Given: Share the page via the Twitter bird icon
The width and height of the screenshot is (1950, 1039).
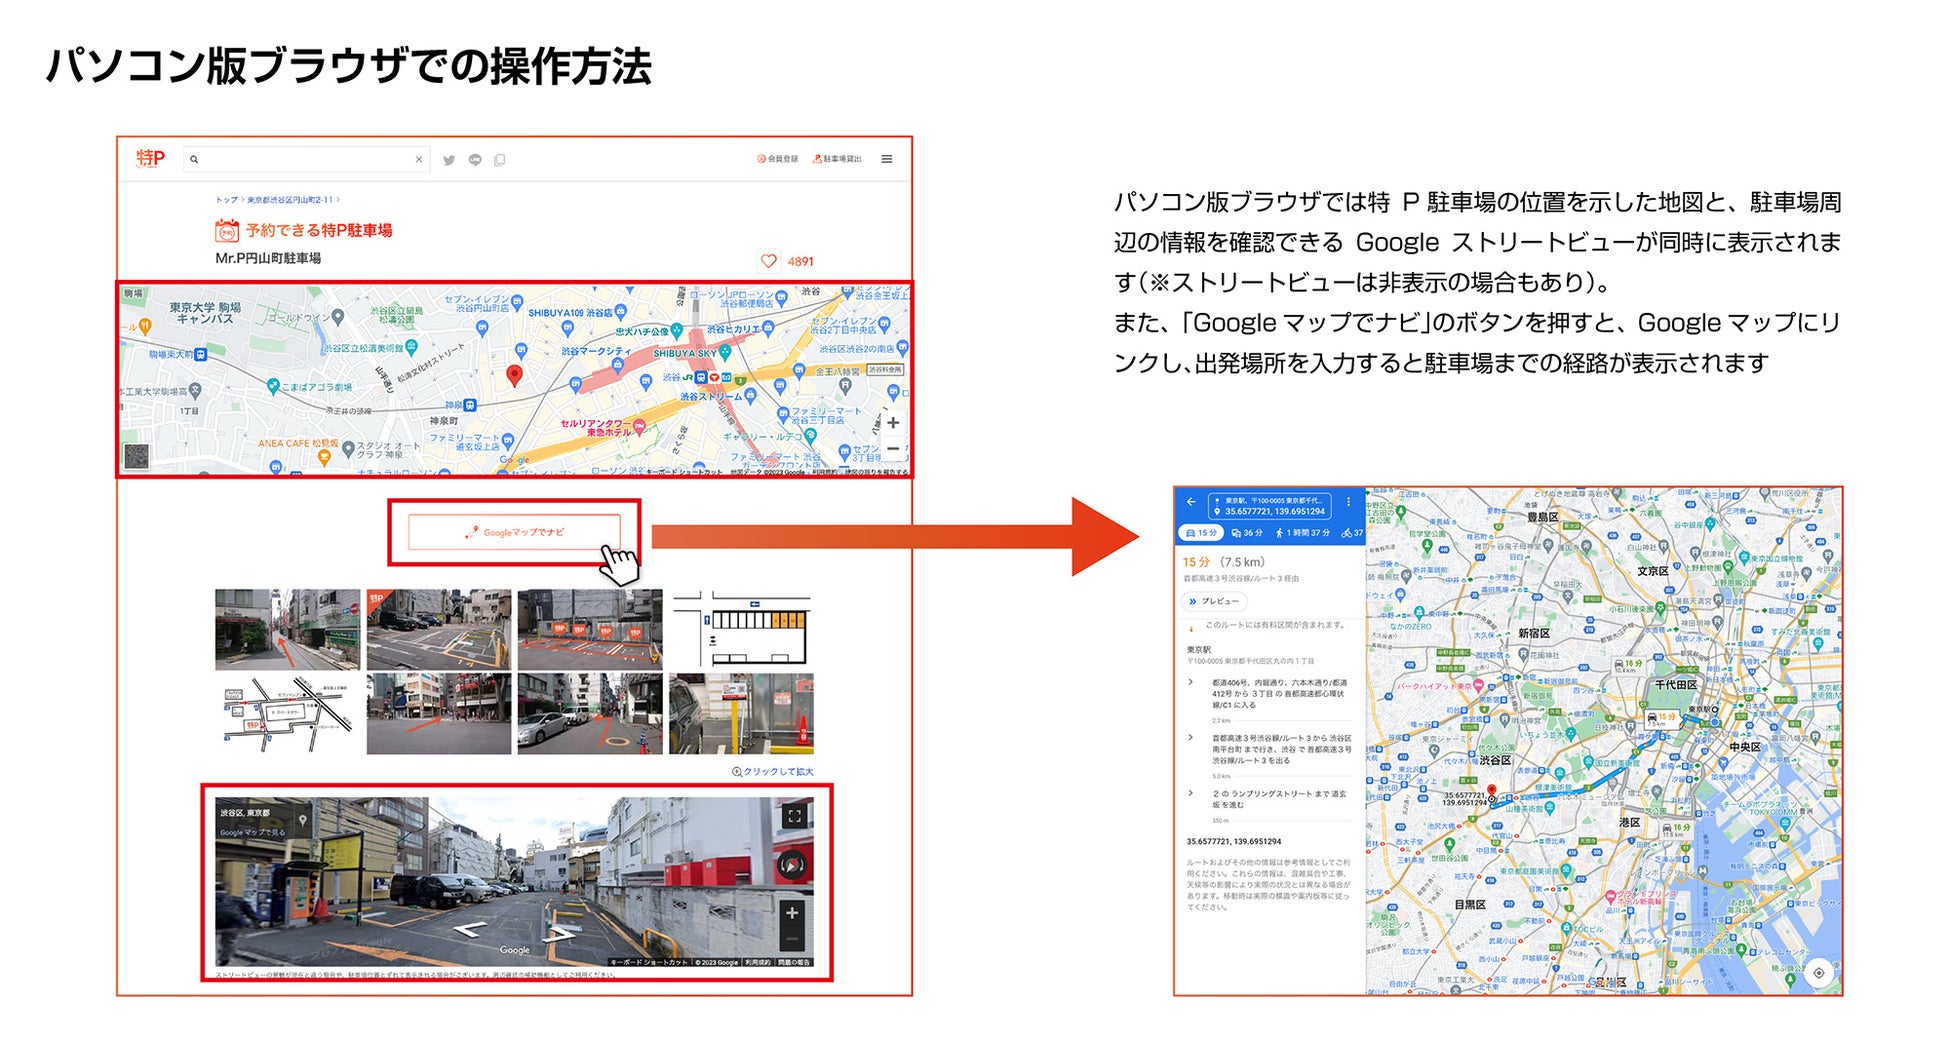Looking at the screenshot, I should click(x=449, y=160).
